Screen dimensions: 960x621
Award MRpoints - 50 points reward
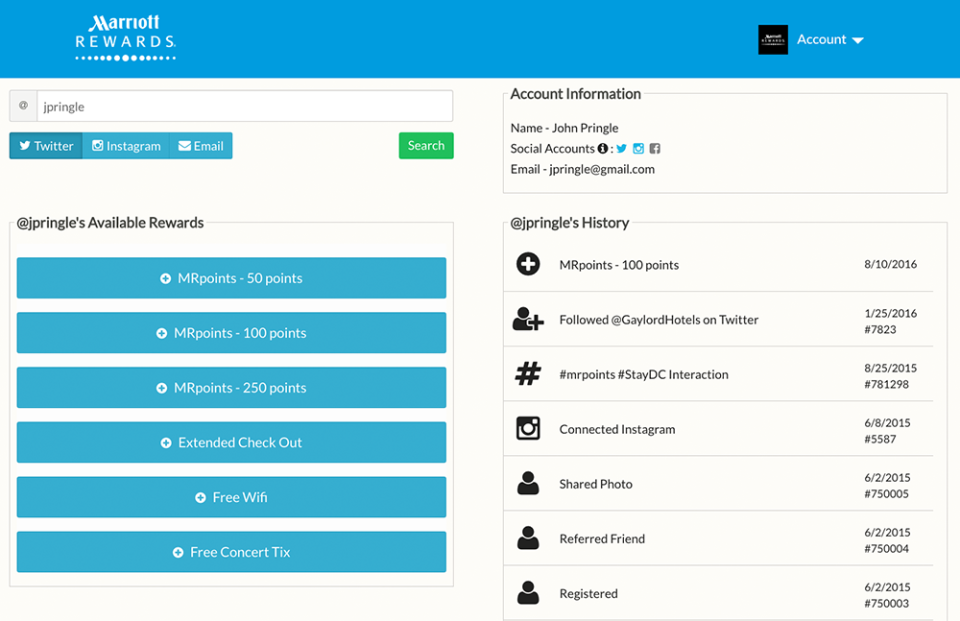(x=231, y=278)
